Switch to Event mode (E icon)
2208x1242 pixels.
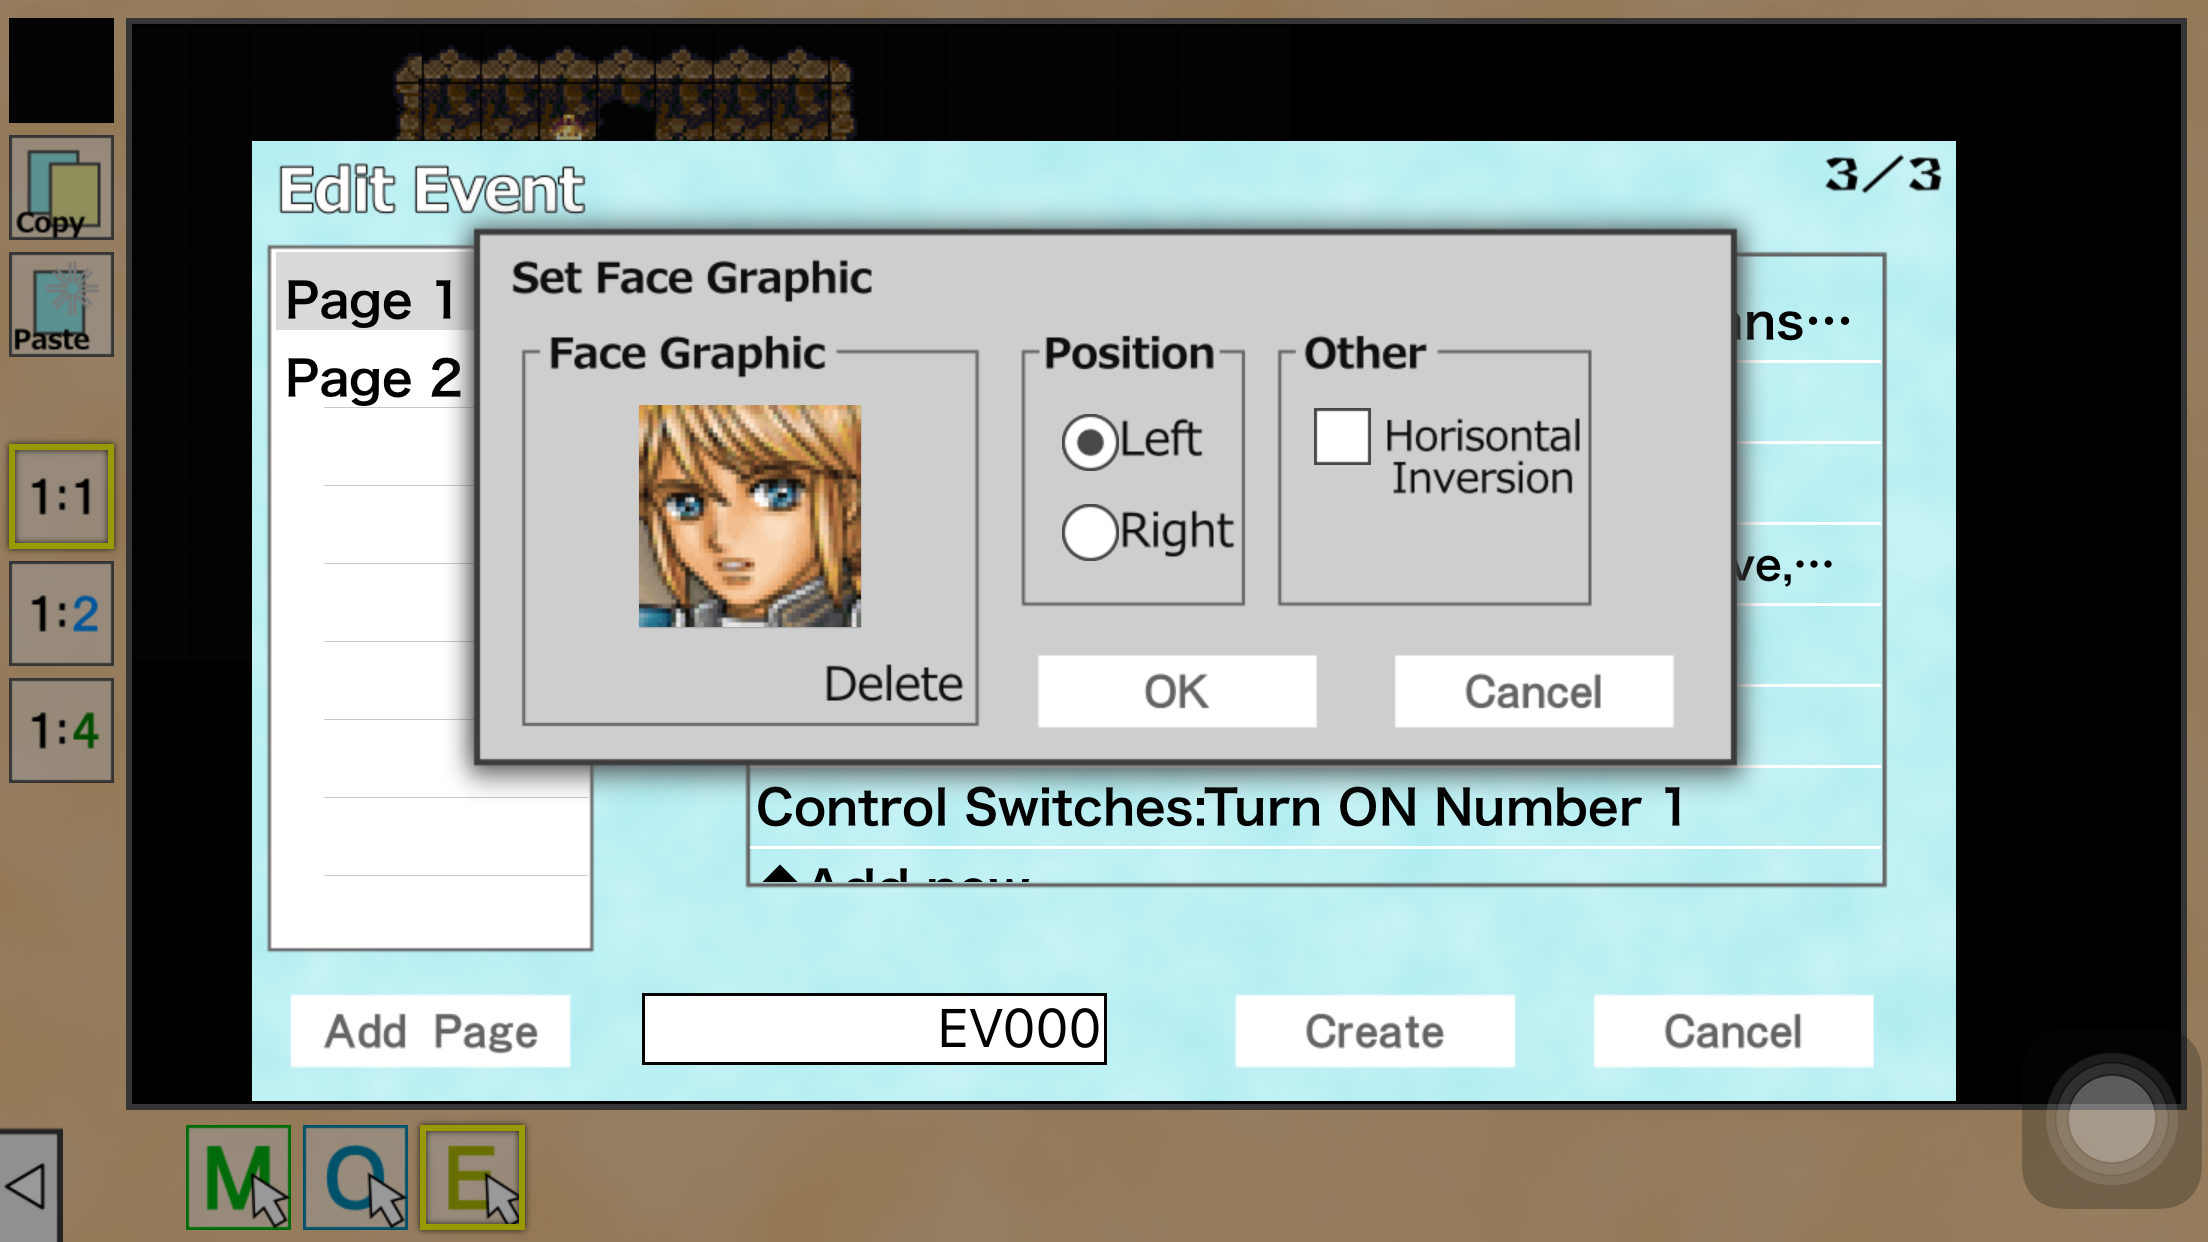click(472, 1178)
